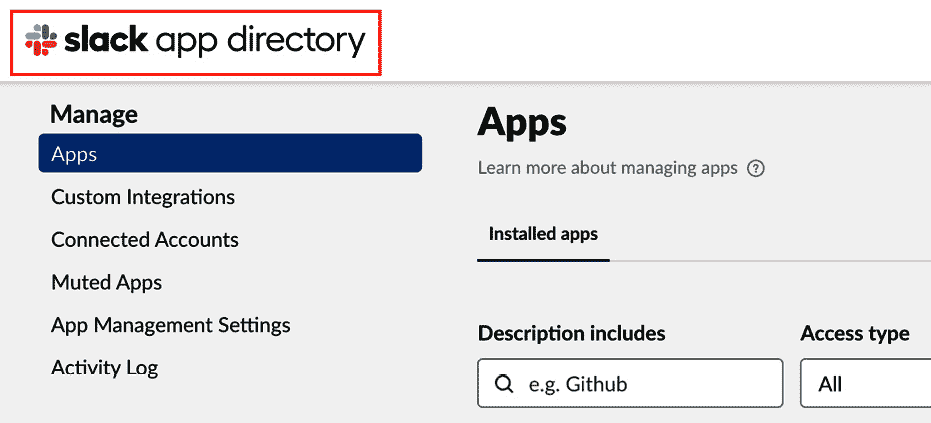This screenshot has height=423, width=931.
Task: Click the Slack app directory logo
Action: tap(195, 42)
